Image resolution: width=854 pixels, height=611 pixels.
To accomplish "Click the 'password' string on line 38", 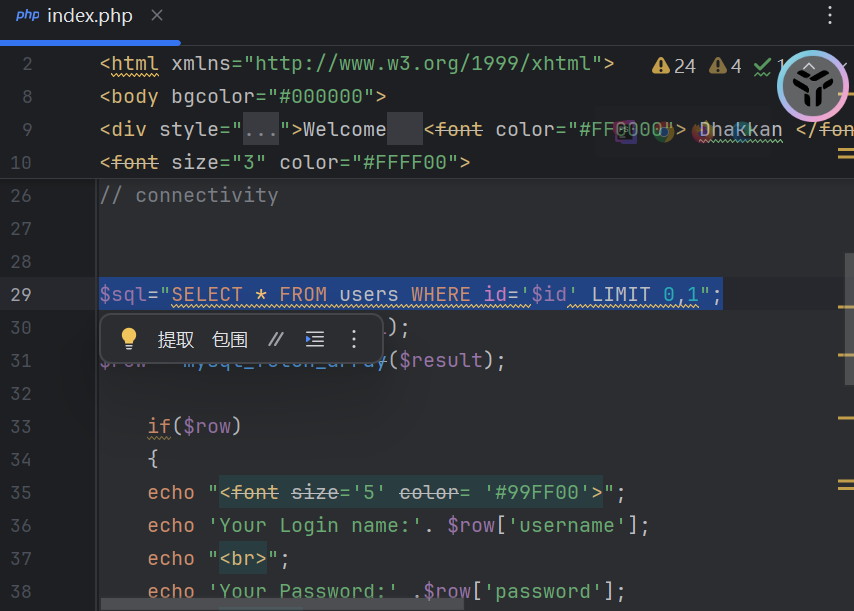I will pos(542,591).
